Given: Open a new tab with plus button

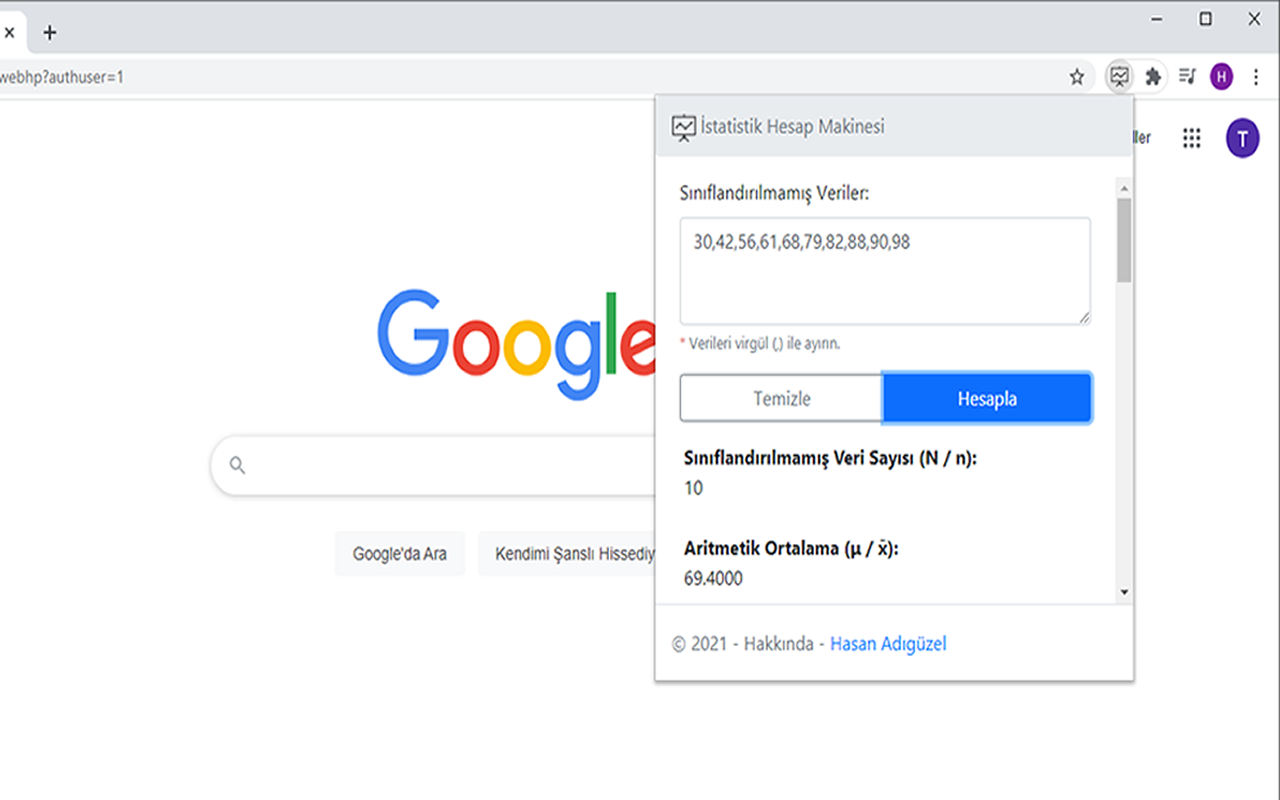Looking at the screenshot, I should click(x=49, y=33).
